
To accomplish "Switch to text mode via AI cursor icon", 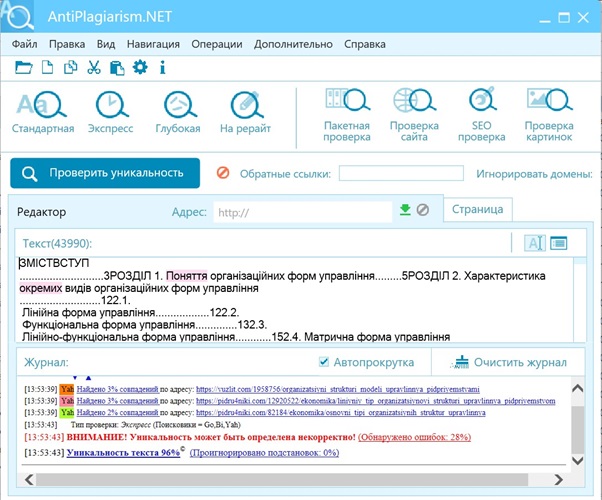I will [535, 243].
